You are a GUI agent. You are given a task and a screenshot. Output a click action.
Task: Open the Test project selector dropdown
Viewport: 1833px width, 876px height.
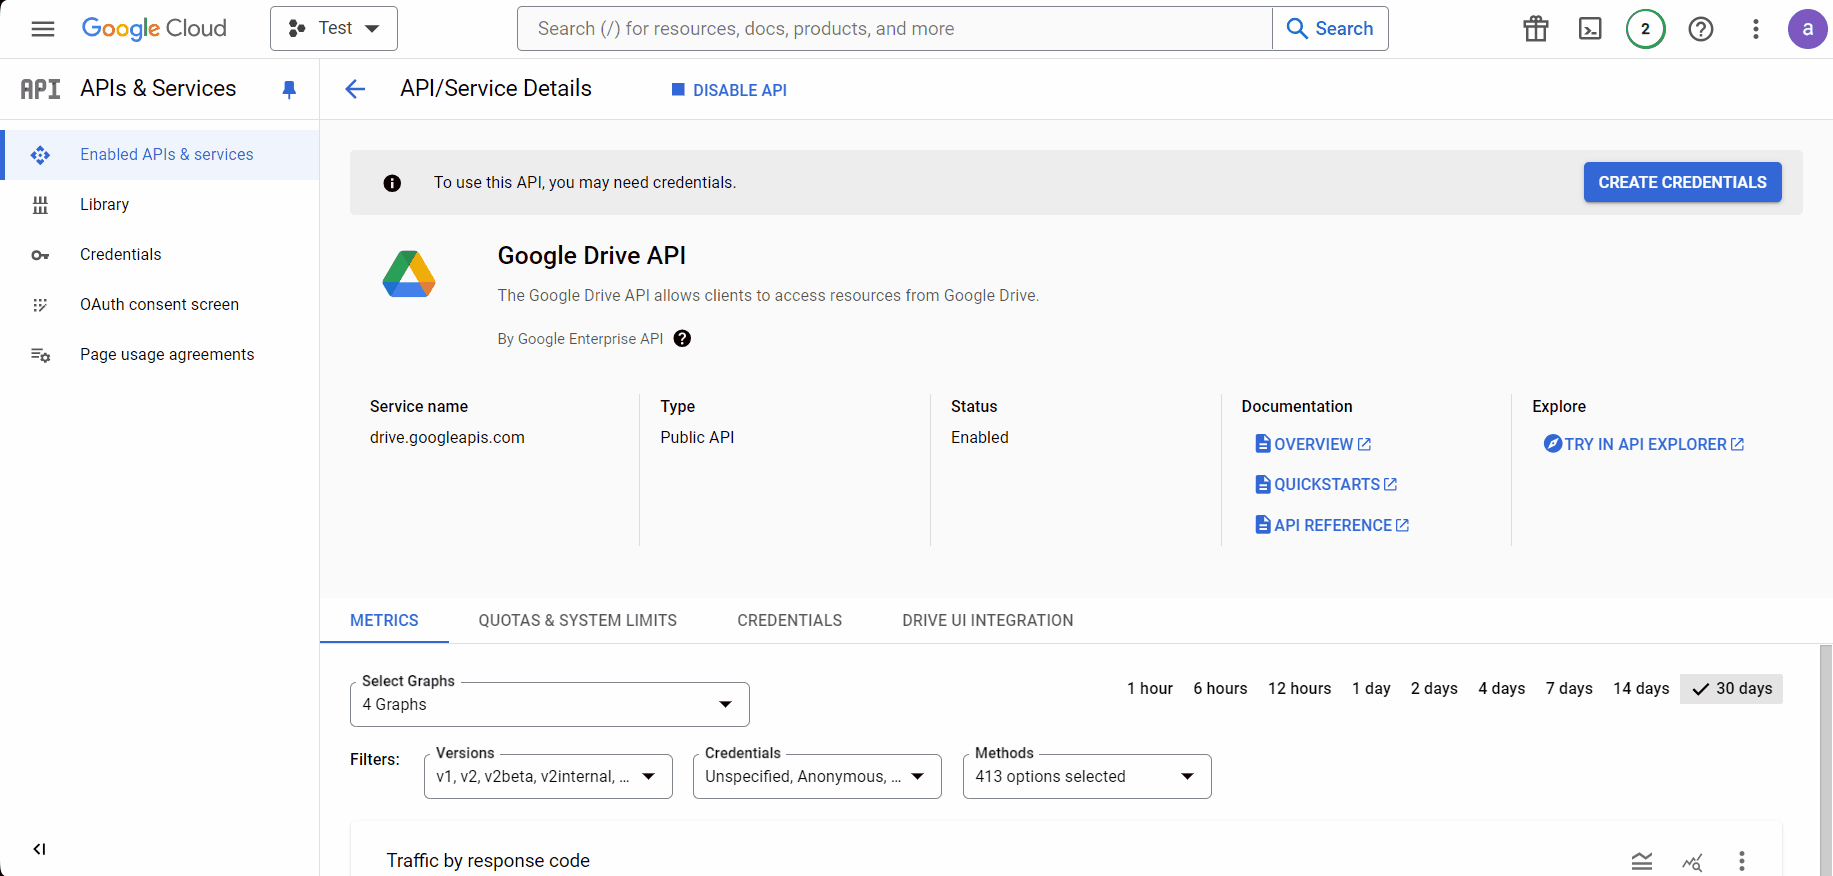coord(334,29)
